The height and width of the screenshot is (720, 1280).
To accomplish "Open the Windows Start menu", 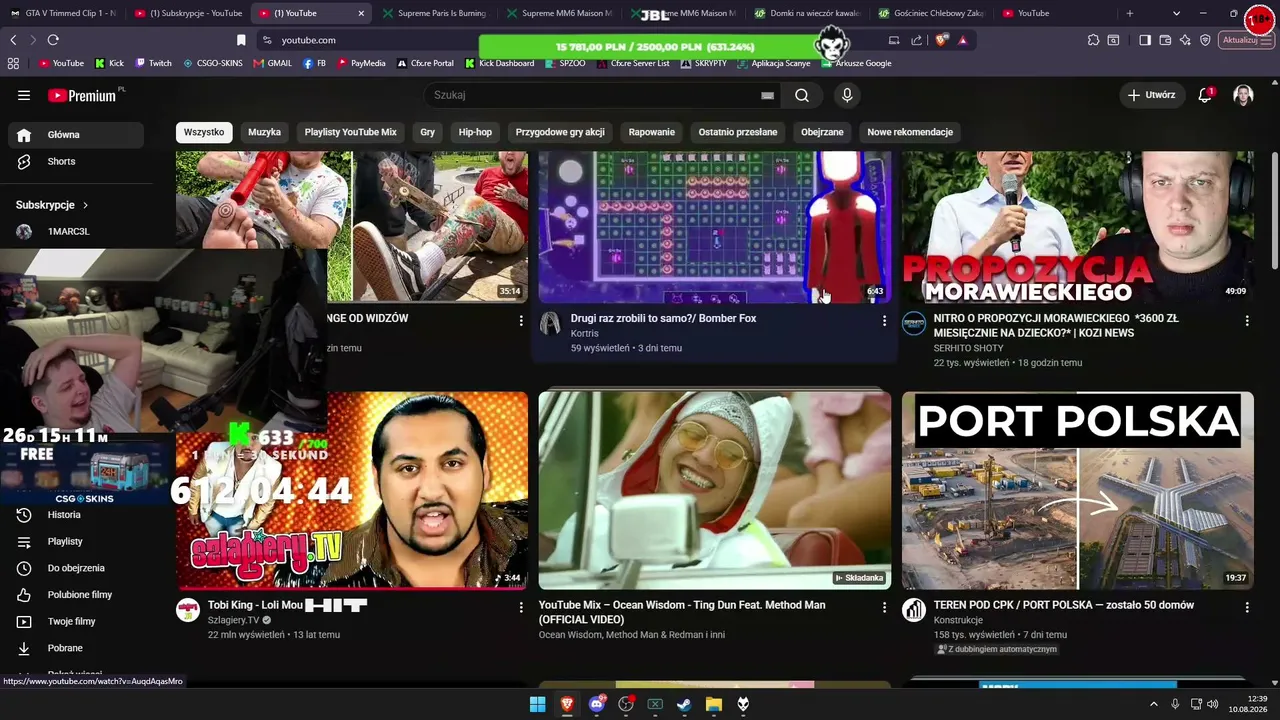I will point(537,704).
